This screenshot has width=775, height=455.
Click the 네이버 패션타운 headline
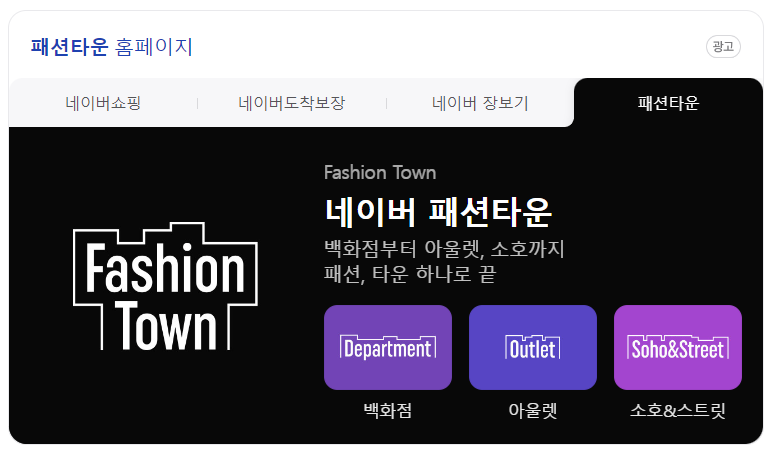(x=438, y=212)
